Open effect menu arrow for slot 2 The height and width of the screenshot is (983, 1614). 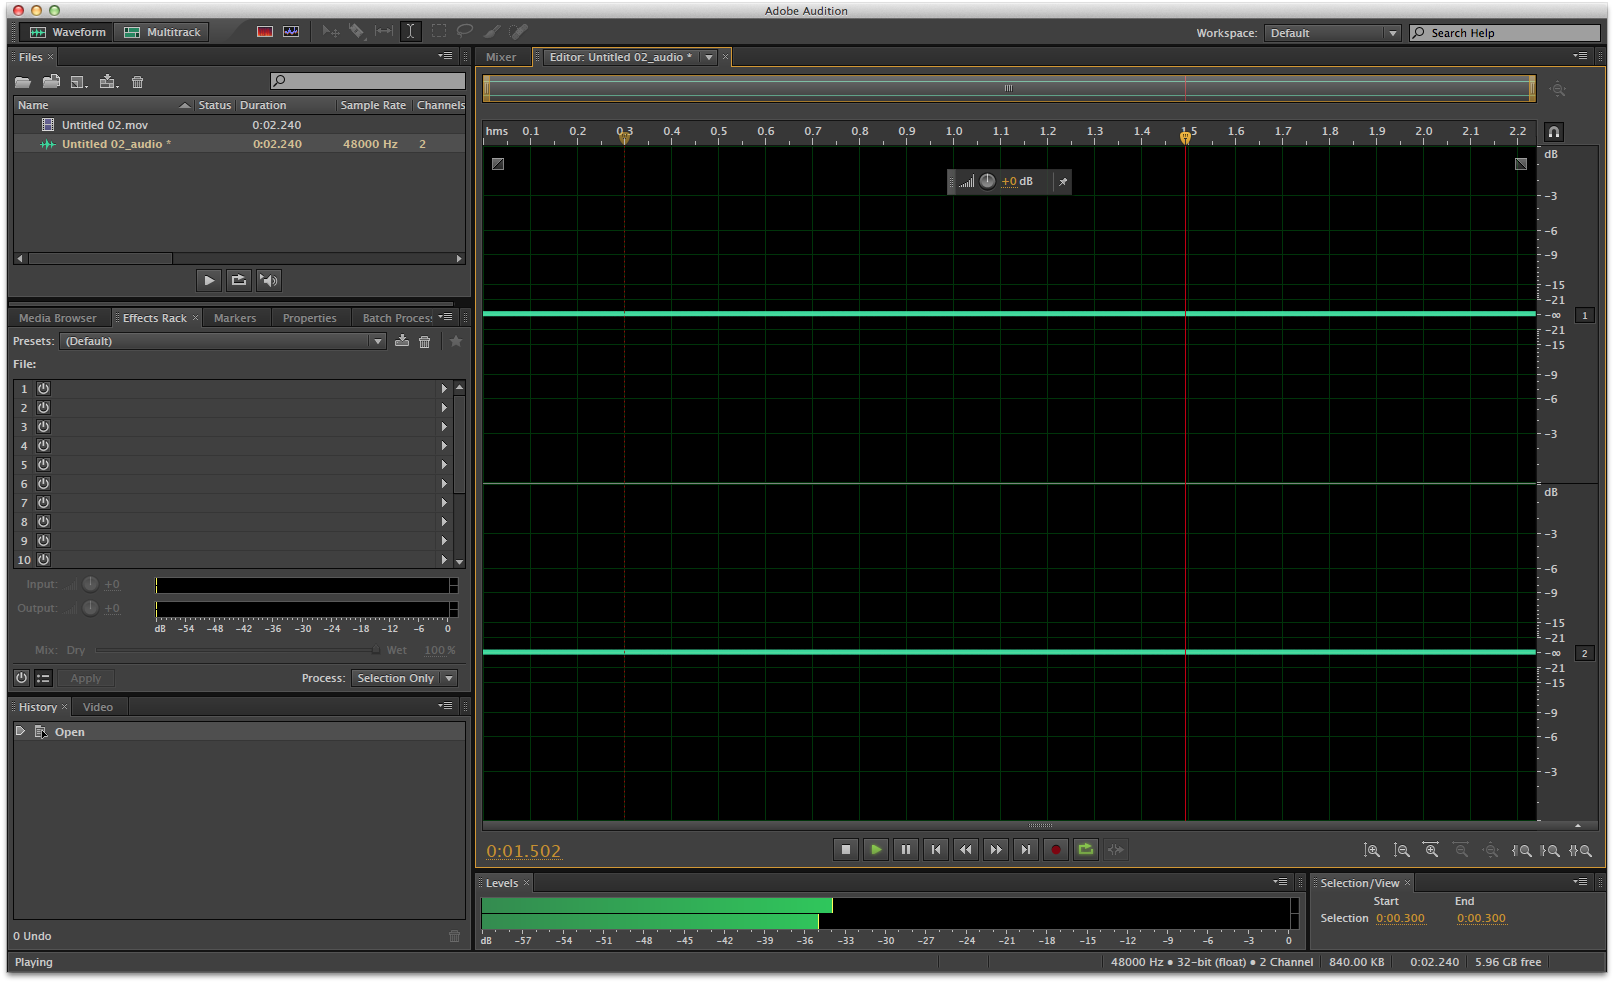coord(444,408)
